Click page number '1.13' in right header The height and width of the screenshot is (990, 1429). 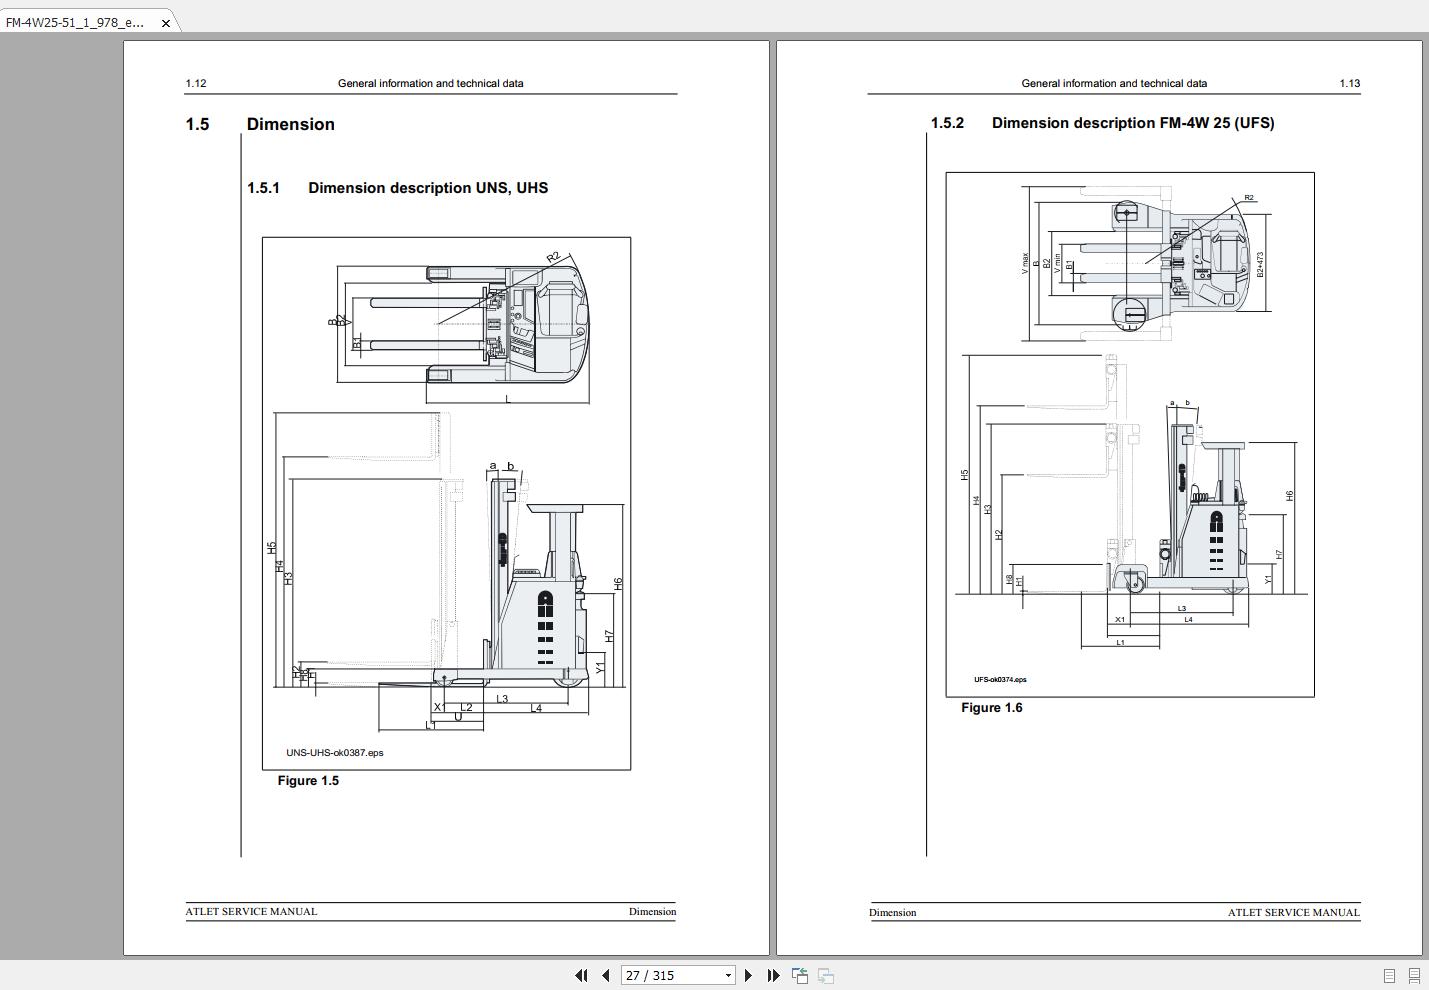point(1350,83)
